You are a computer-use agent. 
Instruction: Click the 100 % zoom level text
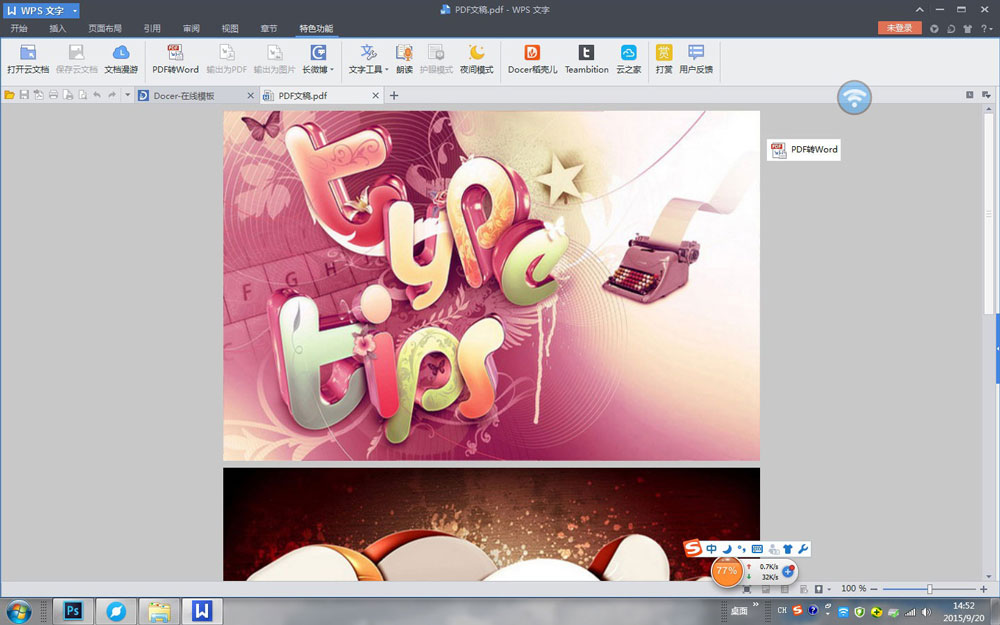pyautogui.click(x=853, y=589)
